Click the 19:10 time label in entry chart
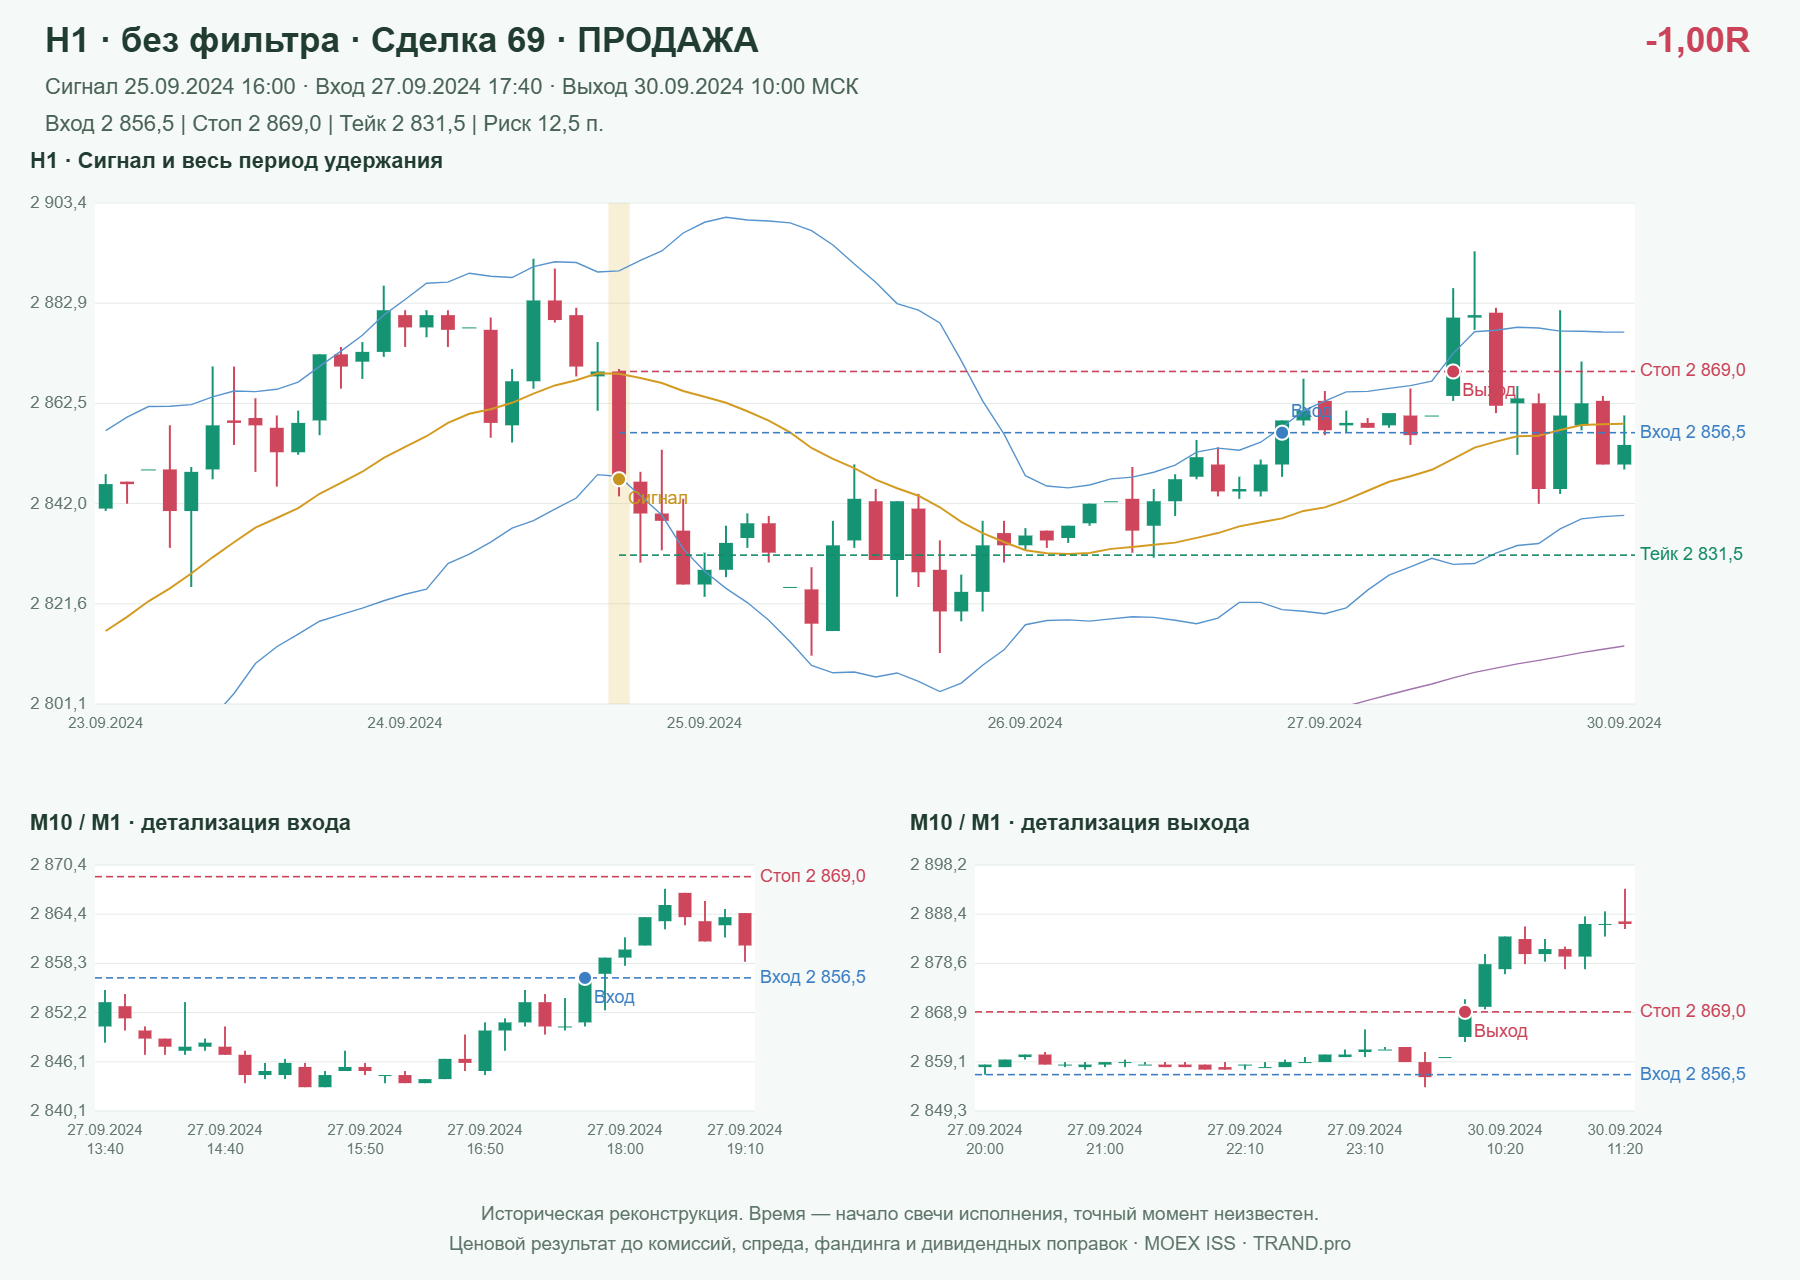This screenshot has width=1800, height=1280. [745, 1149]
